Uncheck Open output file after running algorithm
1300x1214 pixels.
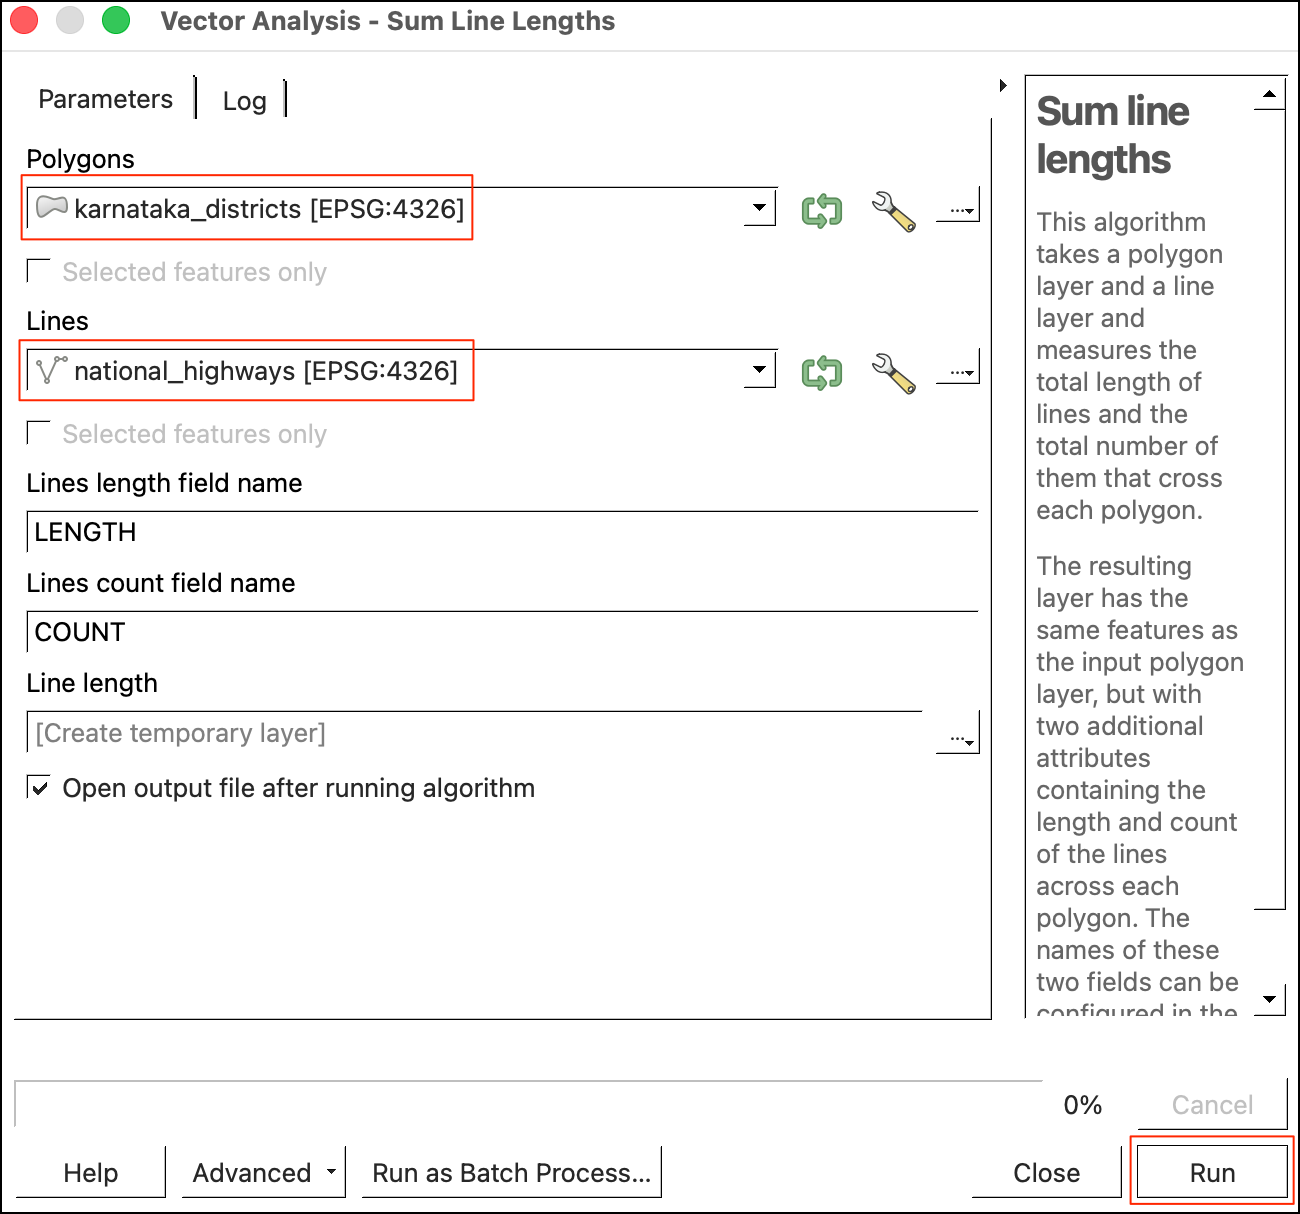(39, 787)
